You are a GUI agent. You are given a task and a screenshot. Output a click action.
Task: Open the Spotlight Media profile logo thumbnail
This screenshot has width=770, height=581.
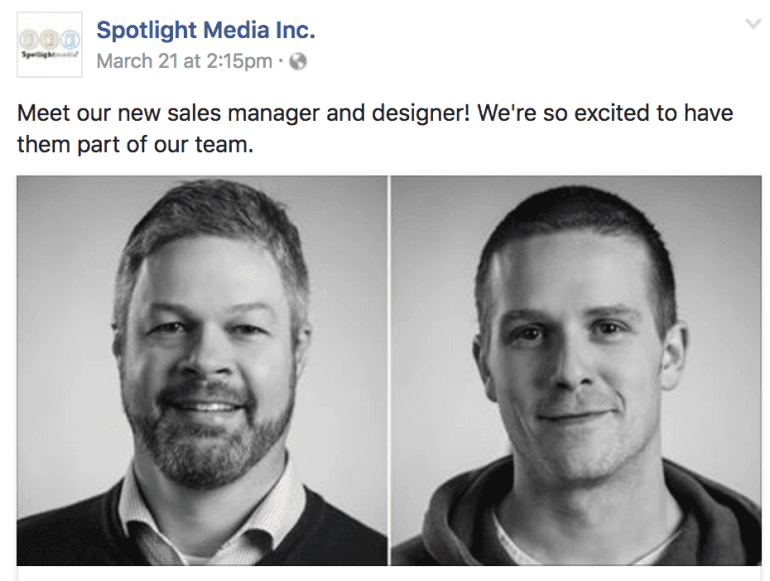50,45
